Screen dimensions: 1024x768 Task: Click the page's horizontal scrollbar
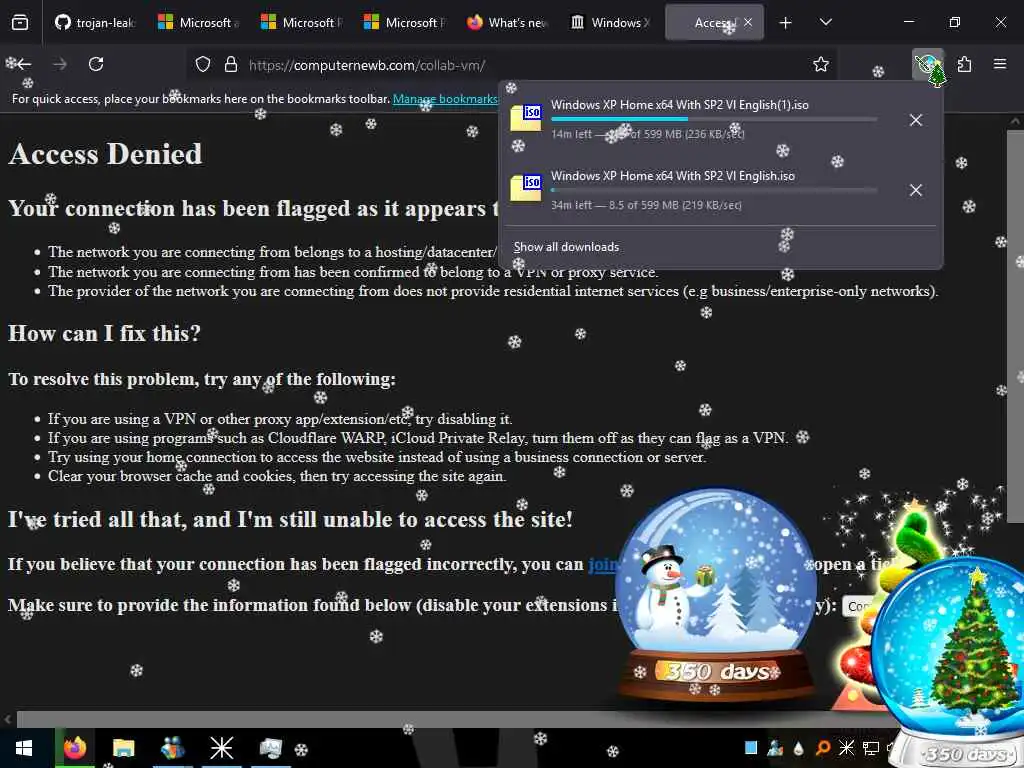click(x=457, y=720)
